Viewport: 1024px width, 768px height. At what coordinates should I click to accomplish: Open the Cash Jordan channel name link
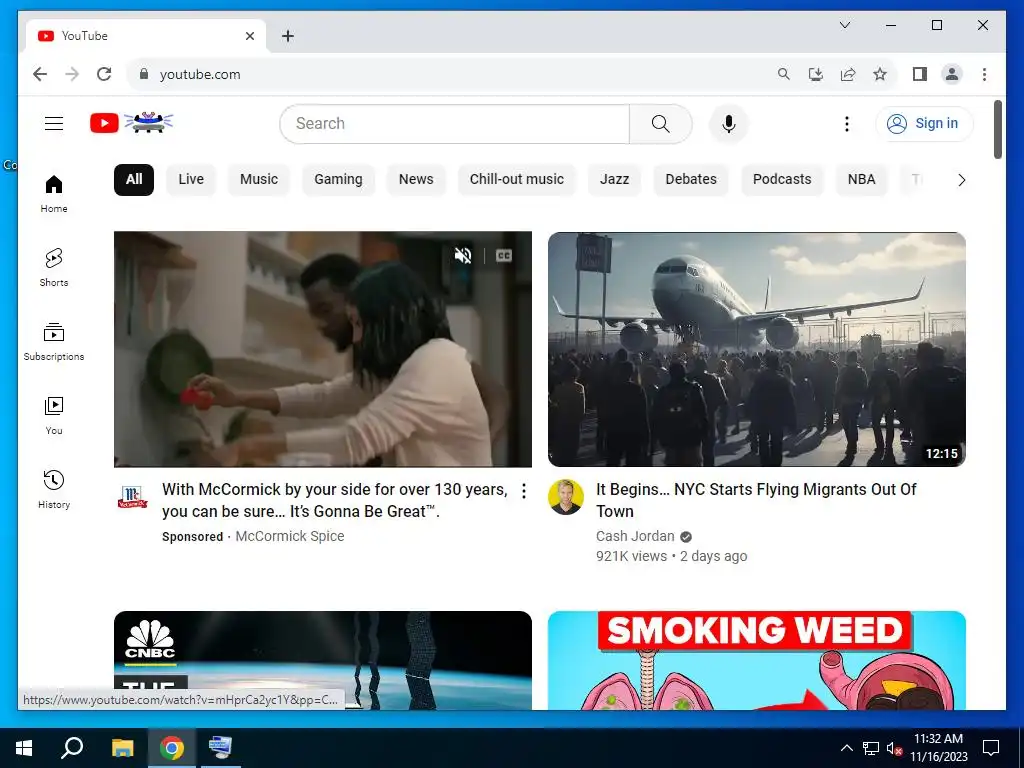click(x=635, y=536)
